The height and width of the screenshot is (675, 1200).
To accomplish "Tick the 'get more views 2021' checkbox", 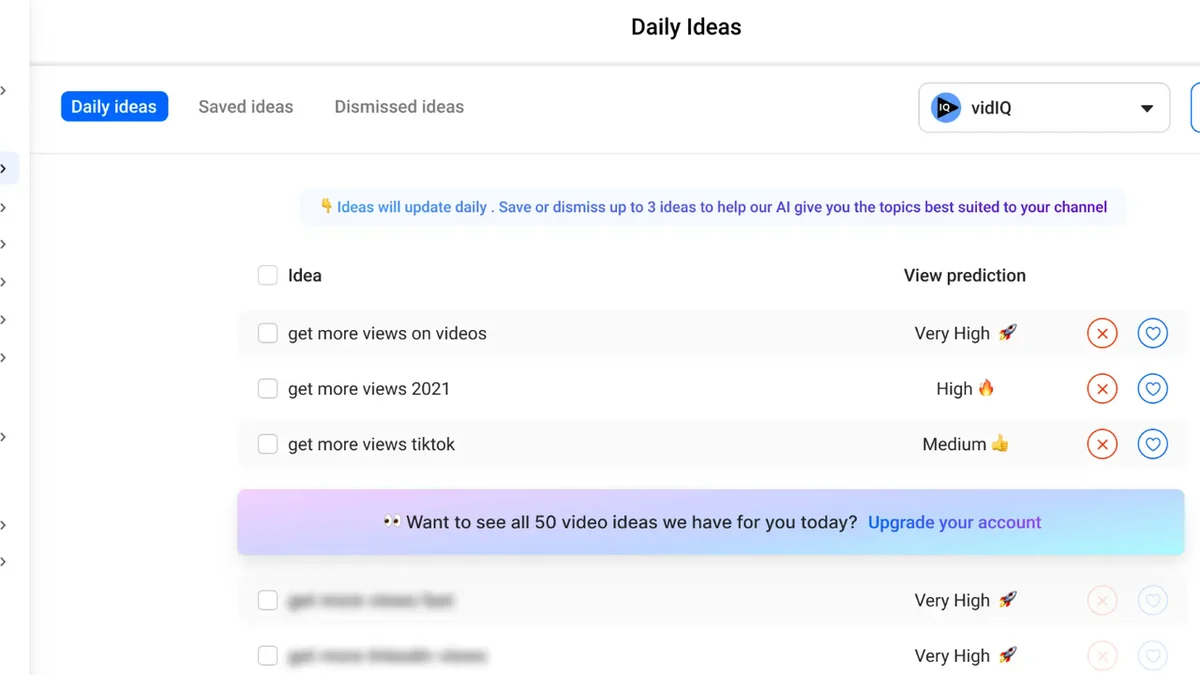I will click(268, 389).
